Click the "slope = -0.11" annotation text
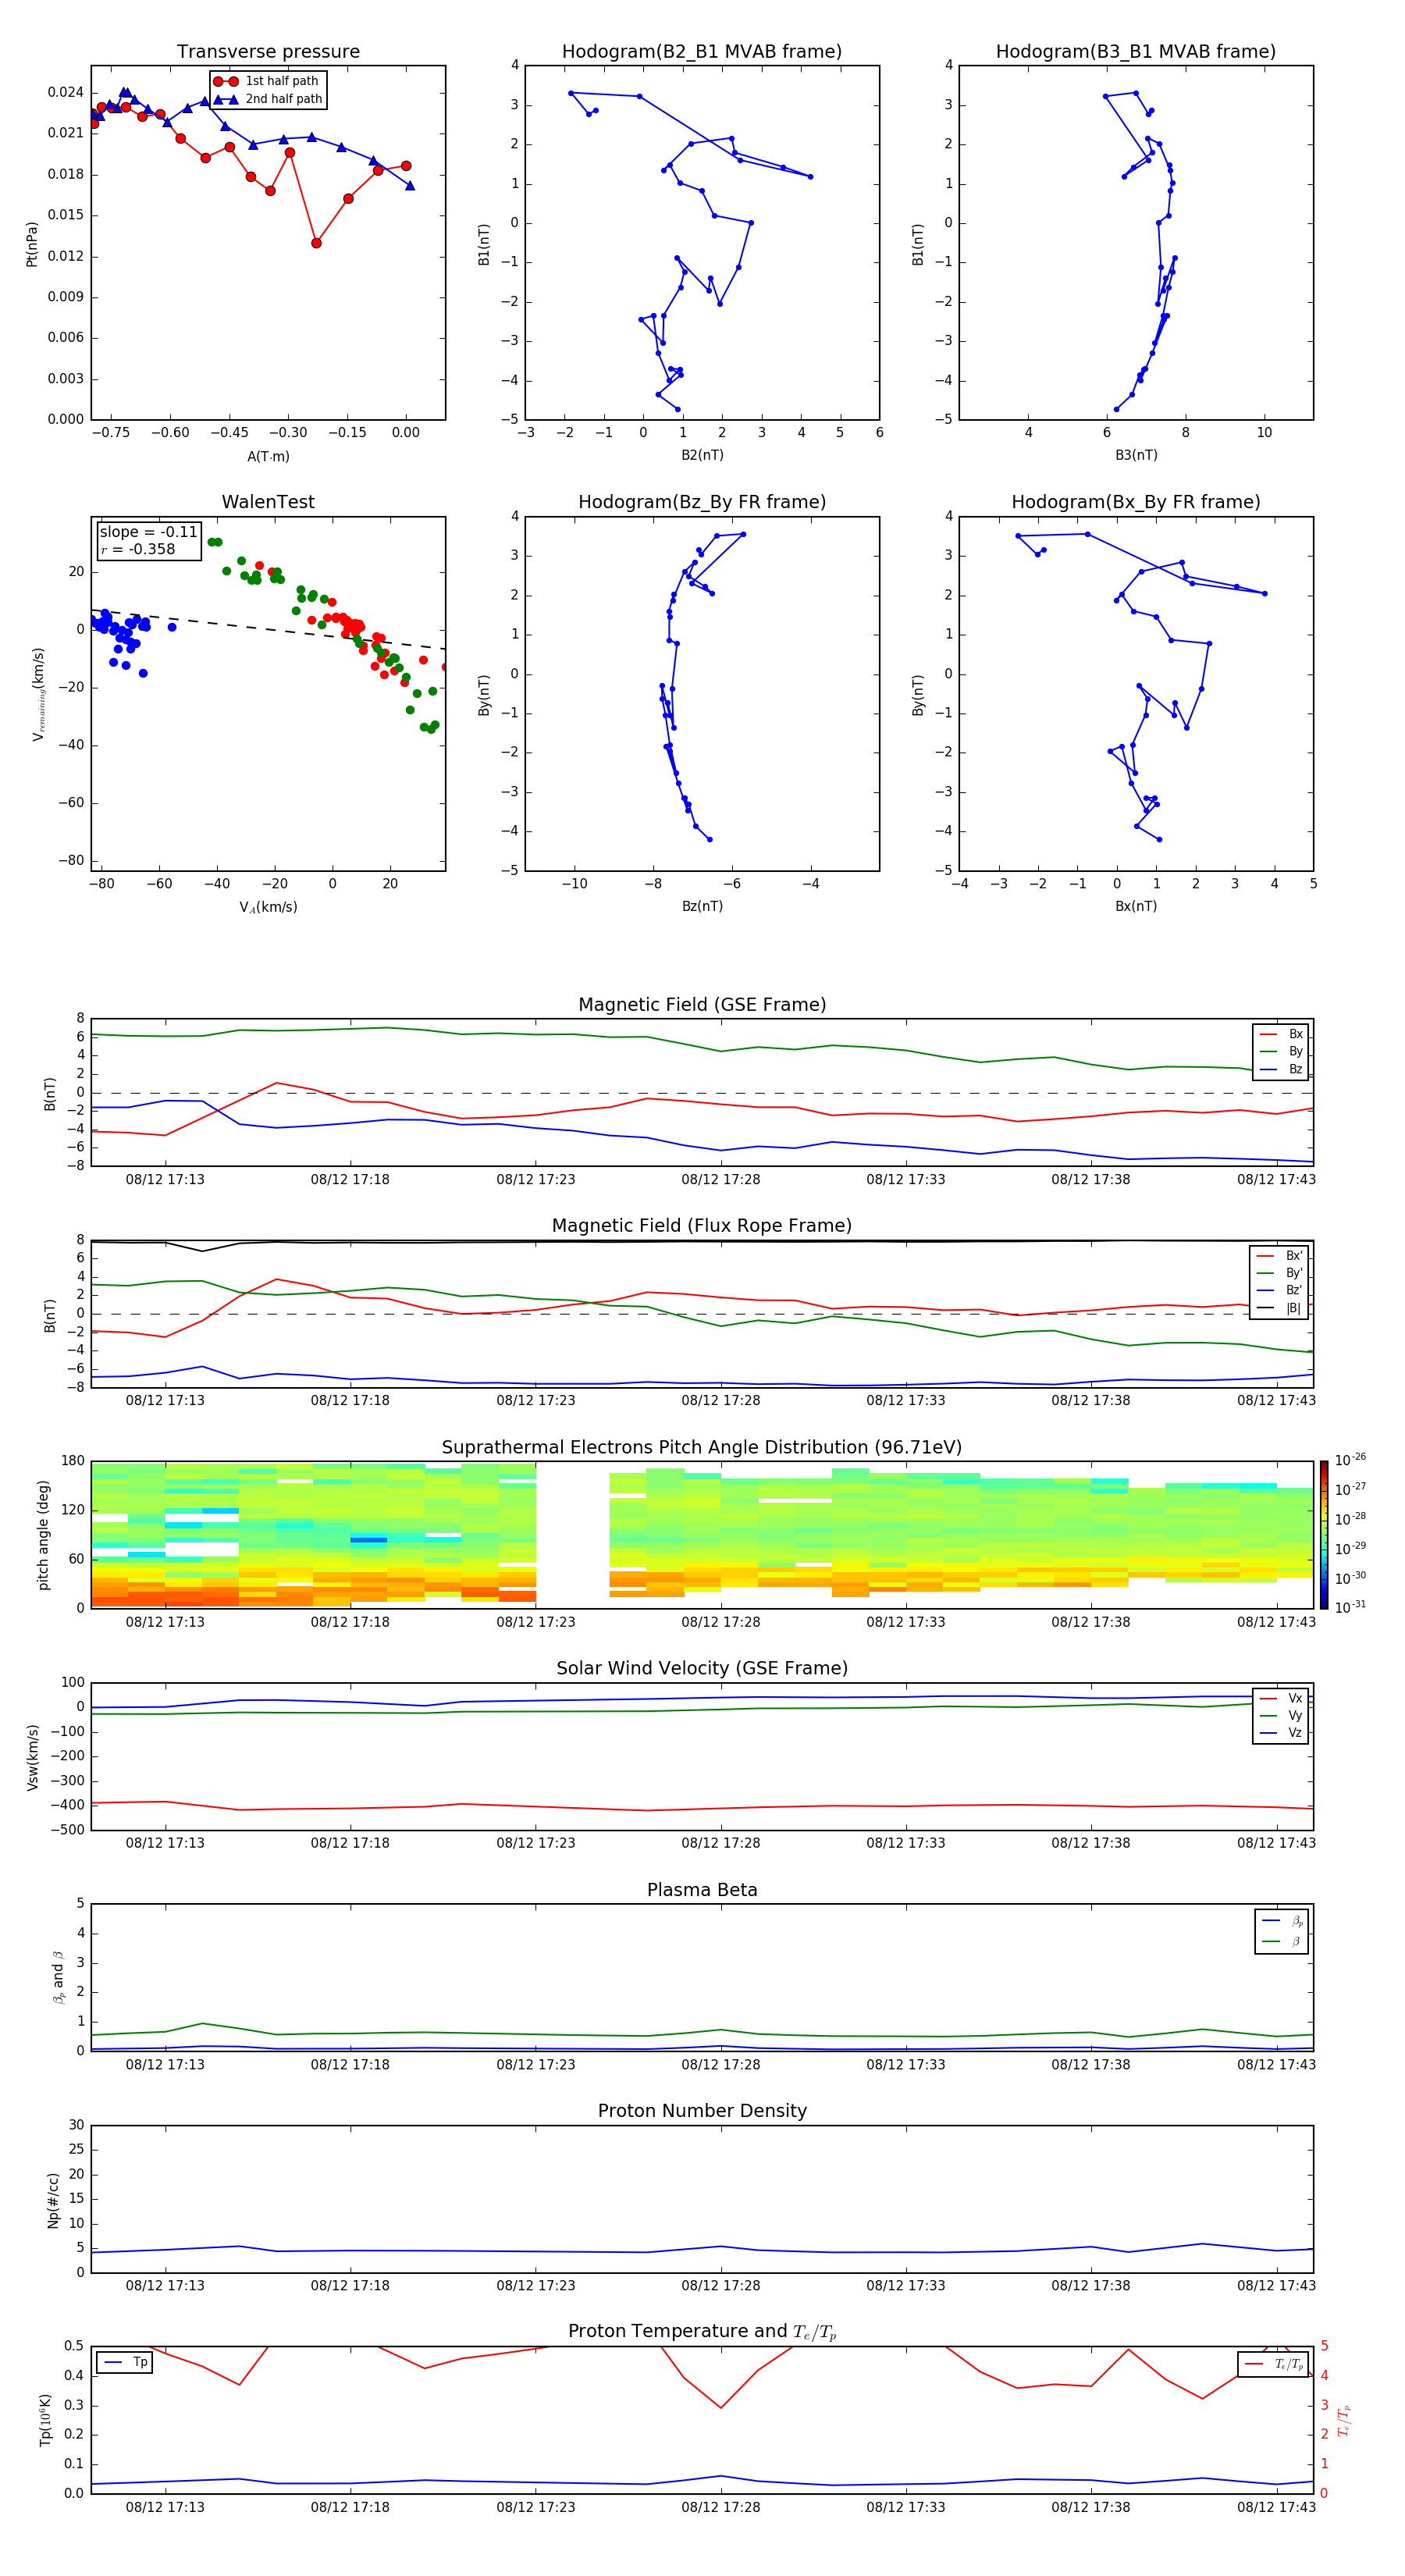Screen dimensions: 1405x2576 [148, 532]
